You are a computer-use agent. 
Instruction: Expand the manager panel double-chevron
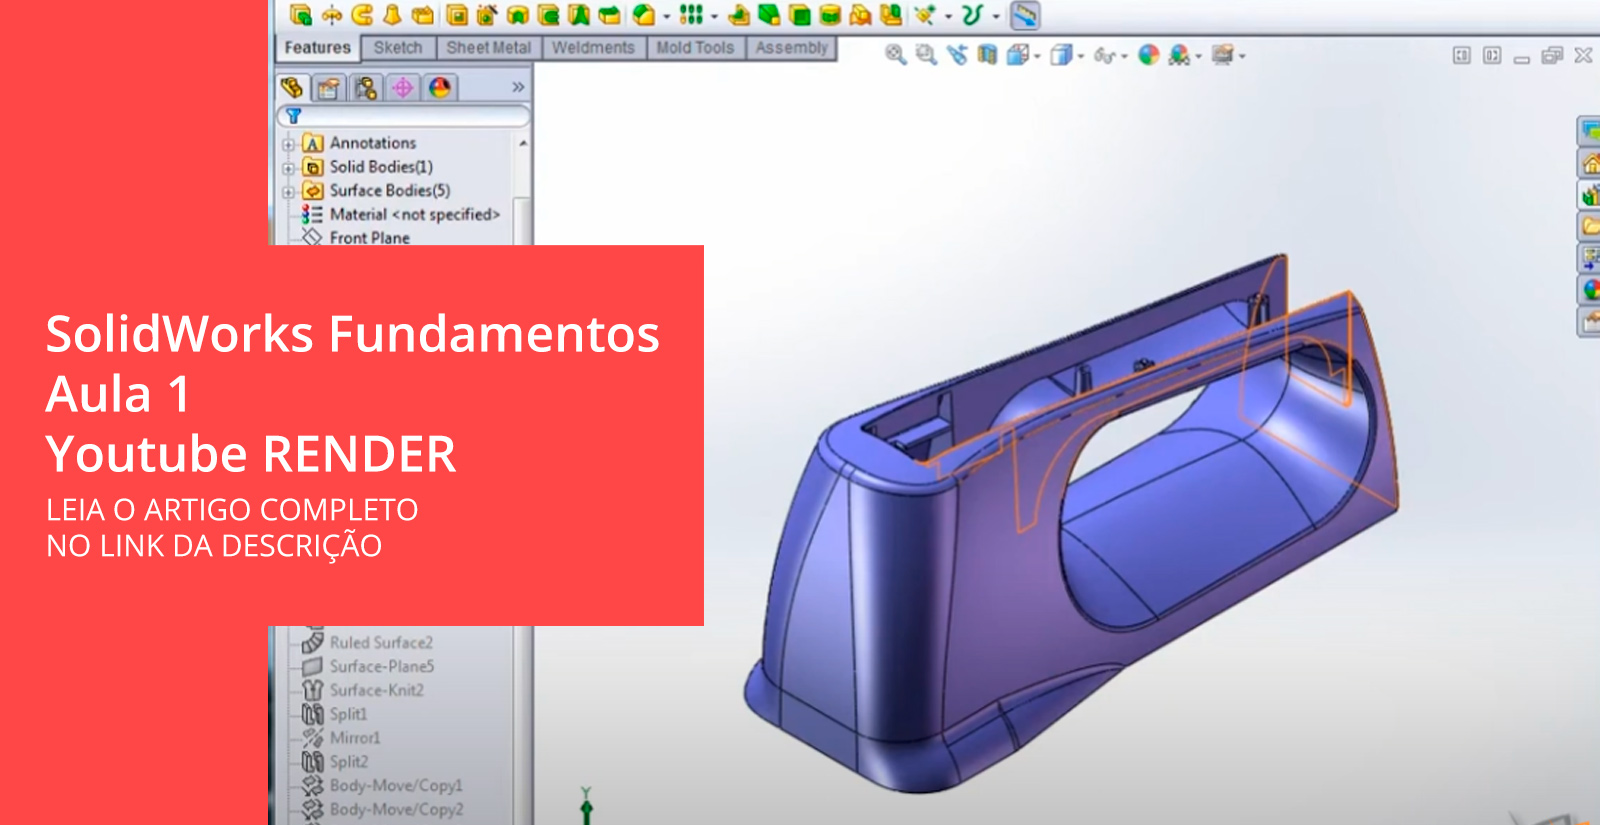[x=518, y=87]
